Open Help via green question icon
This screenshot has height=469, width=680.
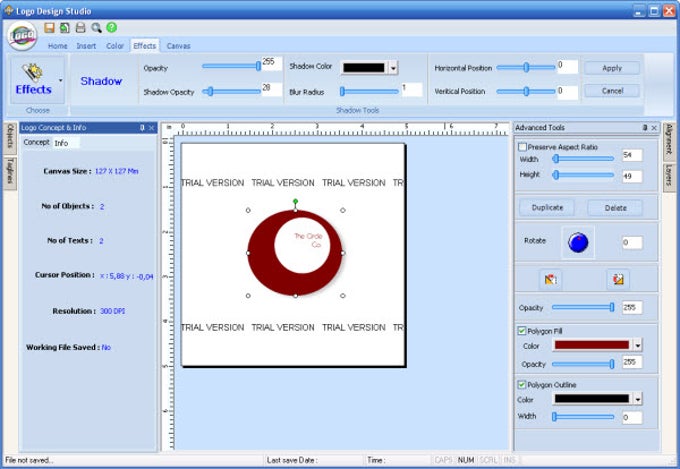[x=111, y=27]
